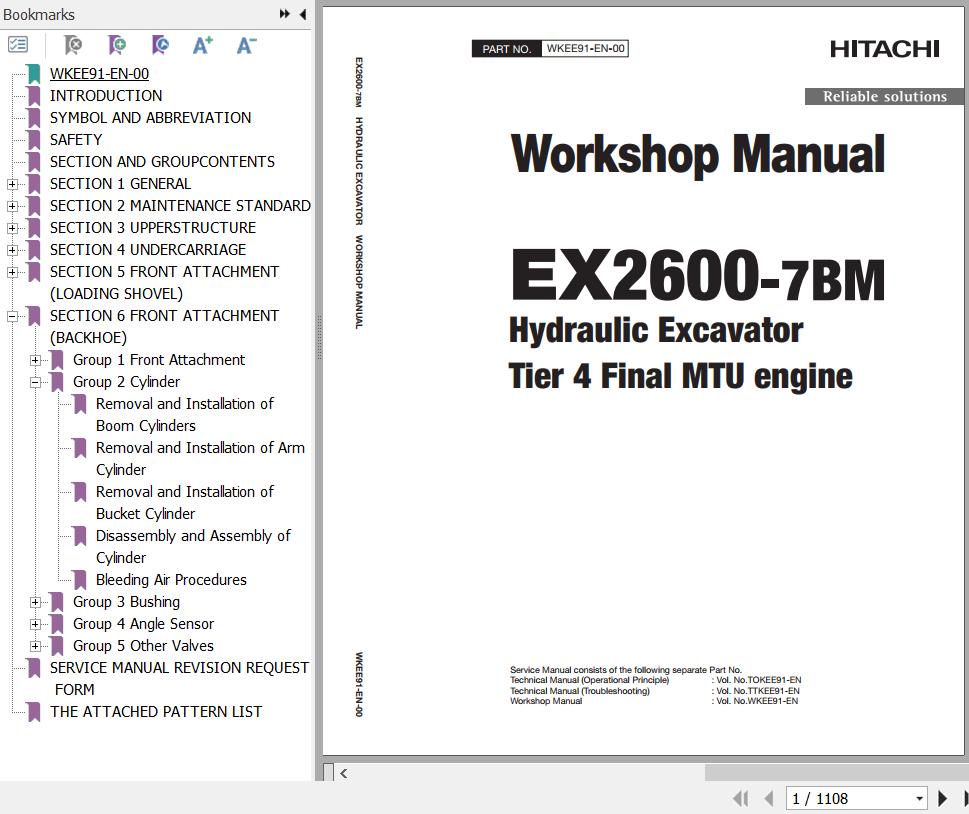
Task: Open the bookmark options list icon
Action: tap(18, 45)
